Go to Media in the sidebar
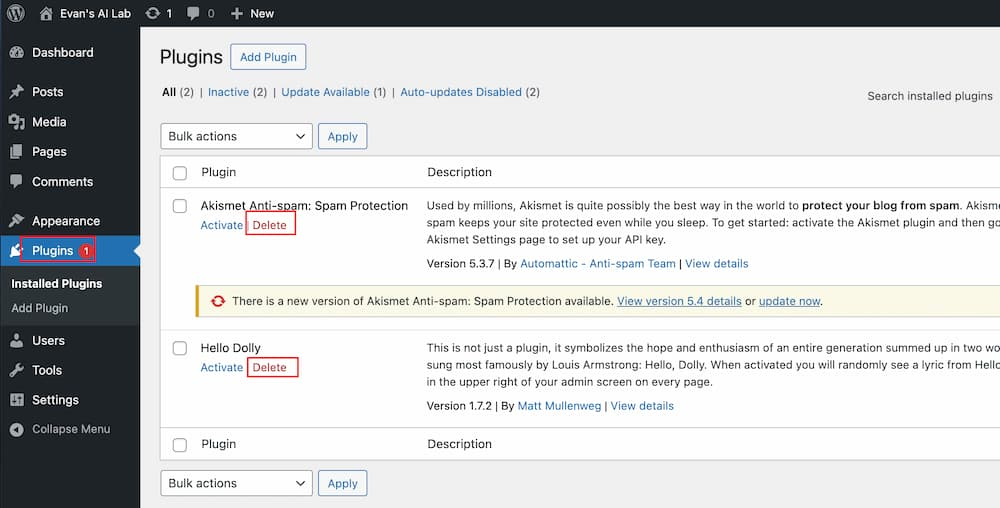The width and height of the screenshot is (1000, 508). [x=49, y=122]
